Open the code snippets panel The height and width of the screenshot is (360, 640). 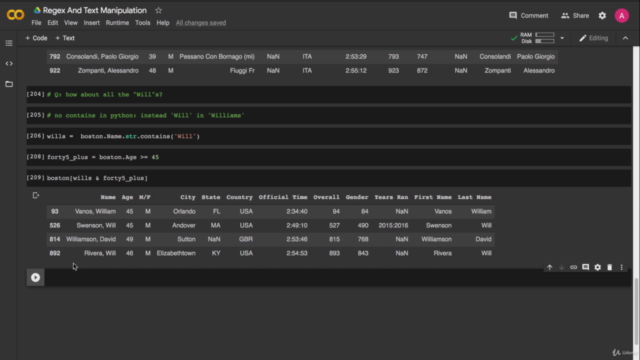point(9,64)
